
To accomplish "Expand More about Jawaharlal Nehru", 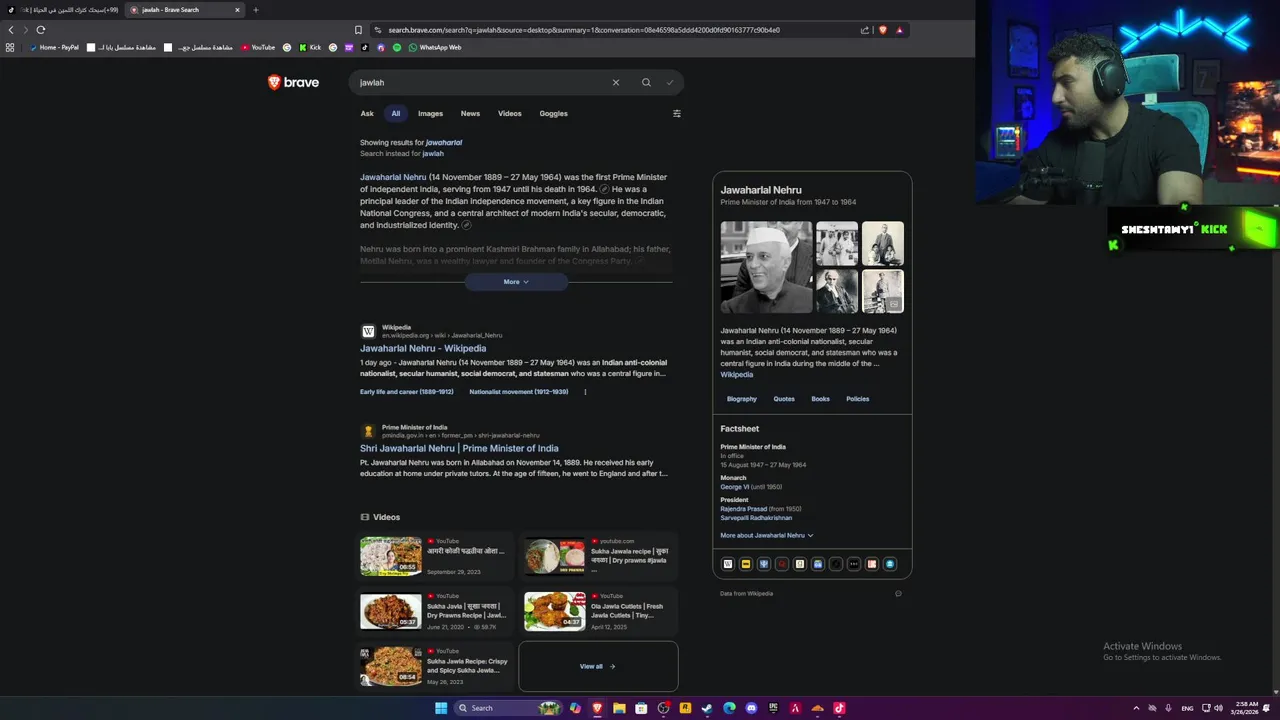I will 767,536.
